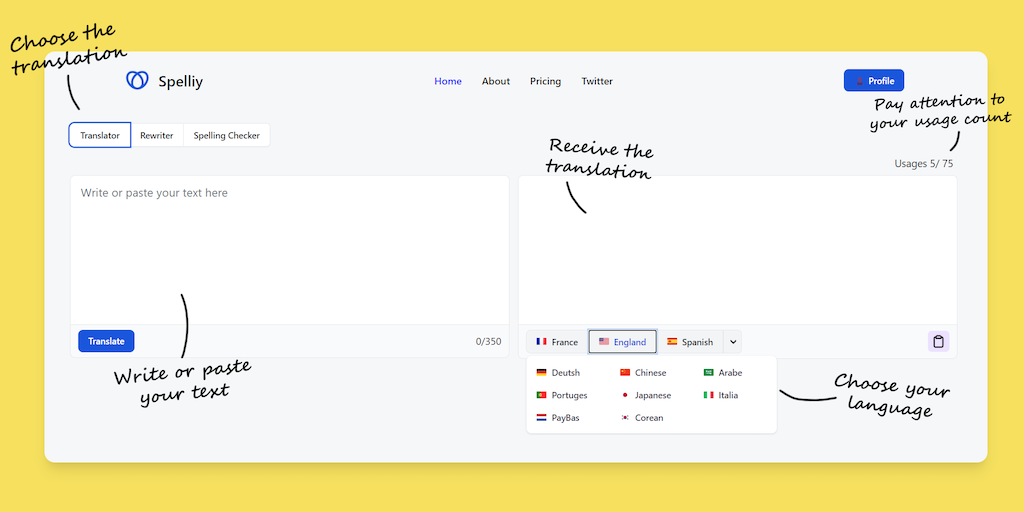Switch to the Rewriter tab
Image resolution: width=1024 pixels, height=512 pixels.
pyautogui.click(x=157, y=135)
